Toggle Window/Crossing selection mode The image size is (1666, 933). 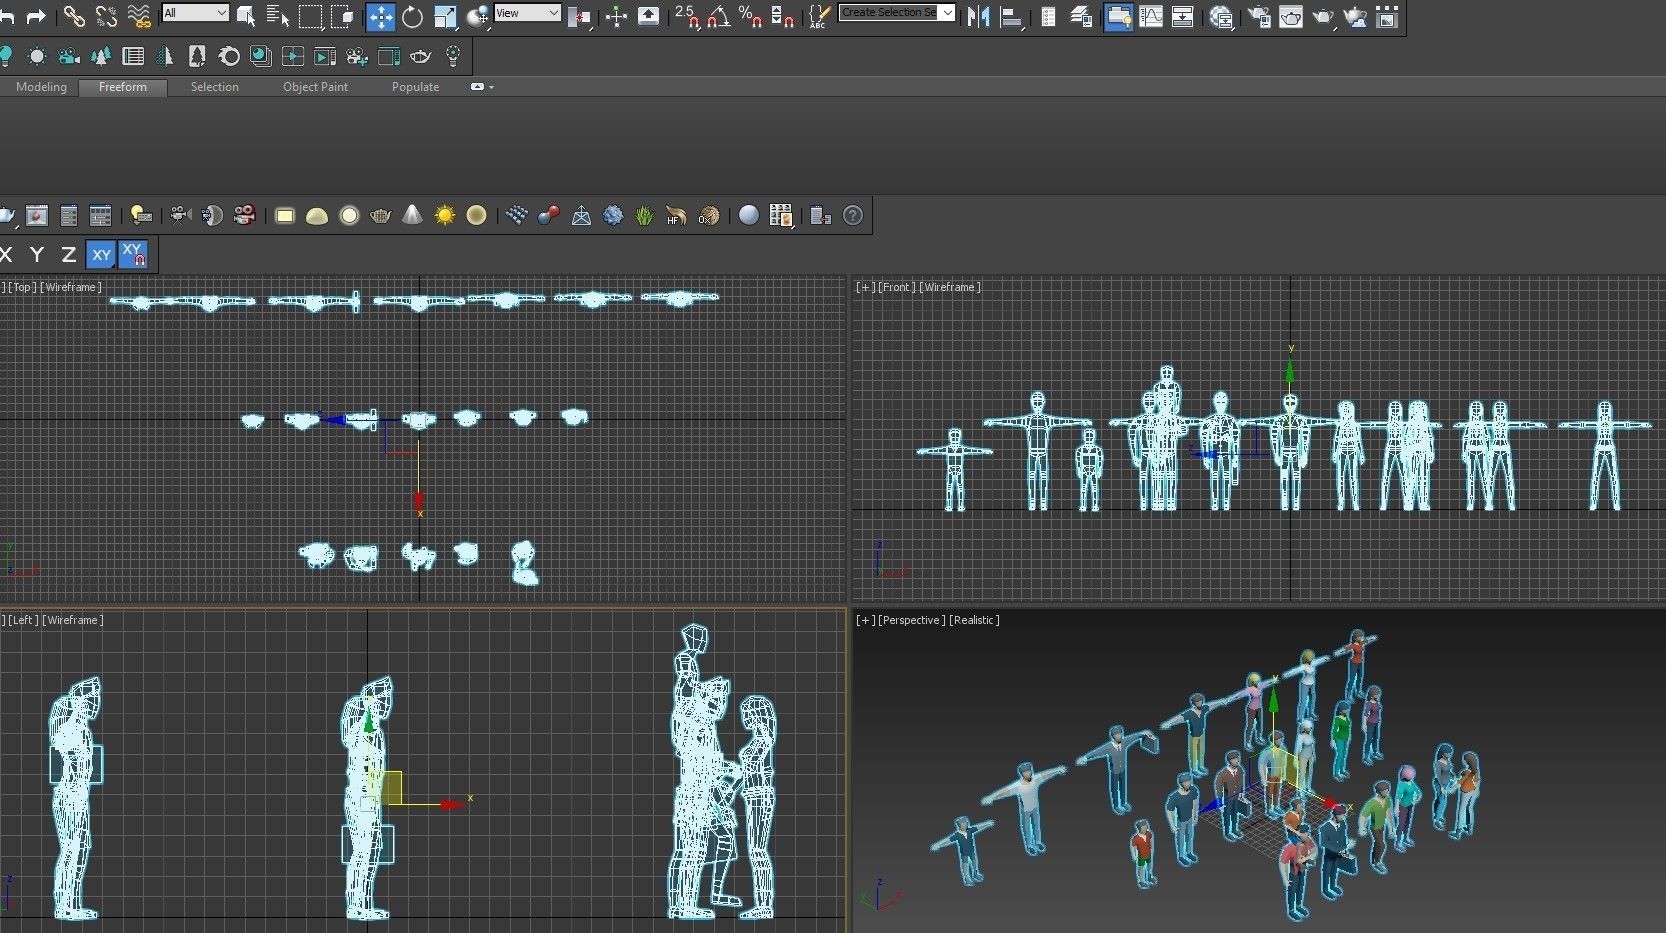pyautogui.click(x=343, y=16)
